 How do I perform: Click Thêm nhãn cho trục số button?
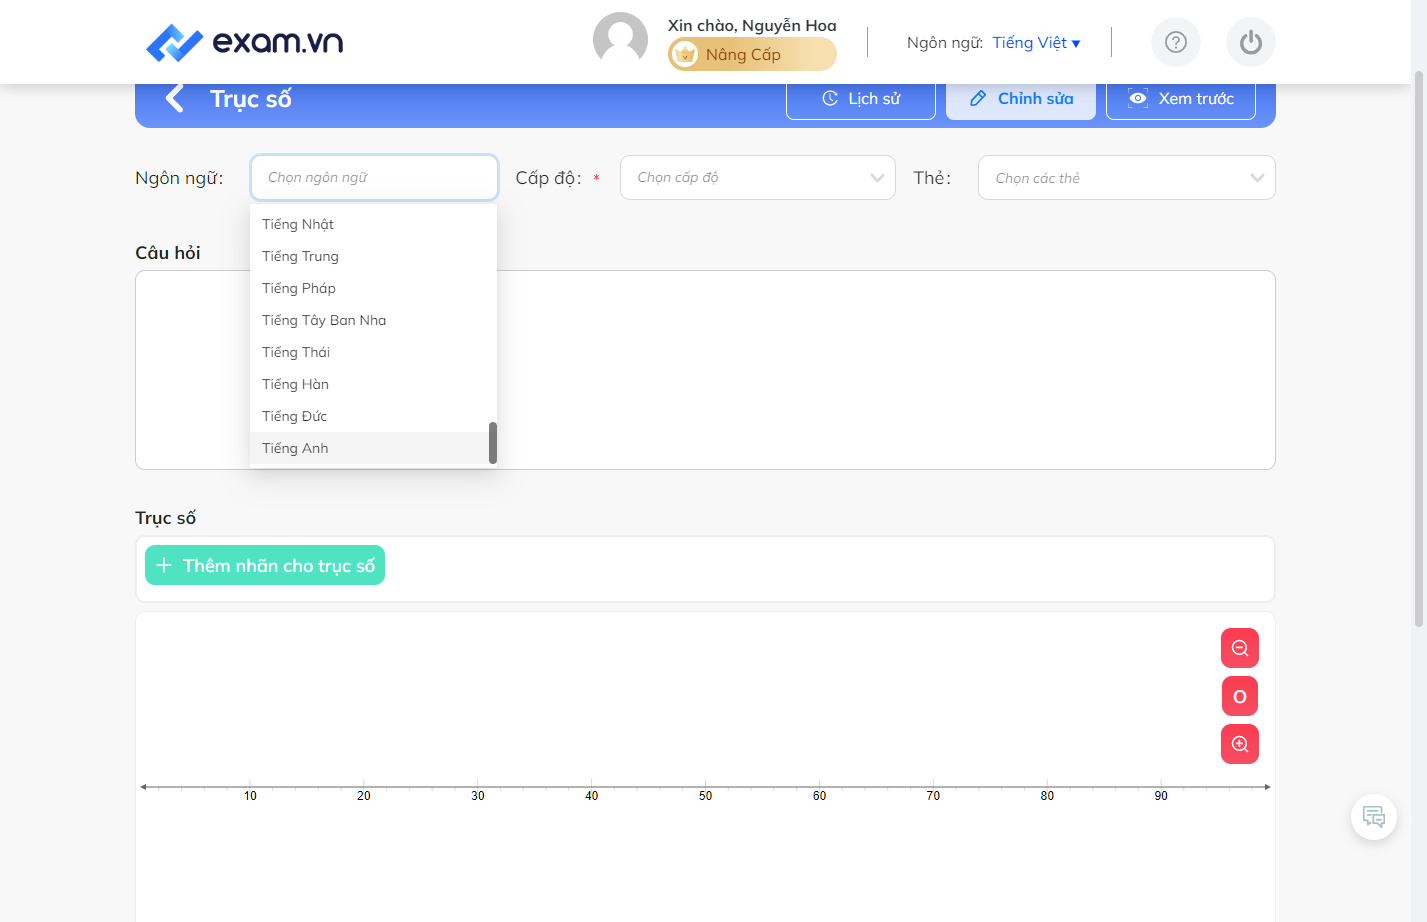tap(265, 565)
